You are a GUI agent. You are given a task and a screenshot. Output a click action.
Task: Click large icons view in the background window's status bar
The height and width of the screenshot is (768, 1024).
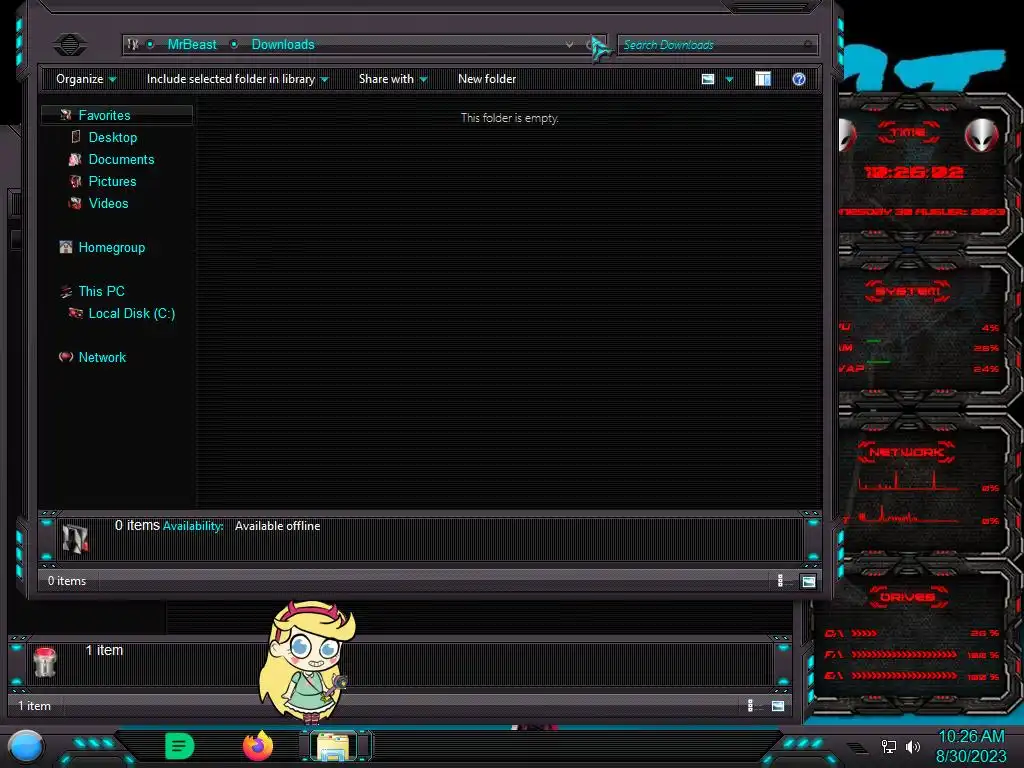(778, 705)
